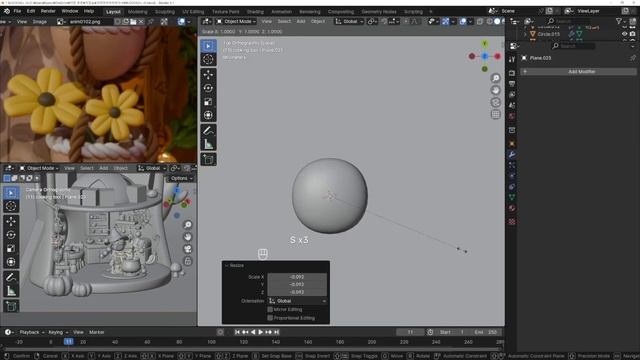Hide Circle.015 with eye icon
Viewport: 640px width, 360px height.
tap(624, 34)
